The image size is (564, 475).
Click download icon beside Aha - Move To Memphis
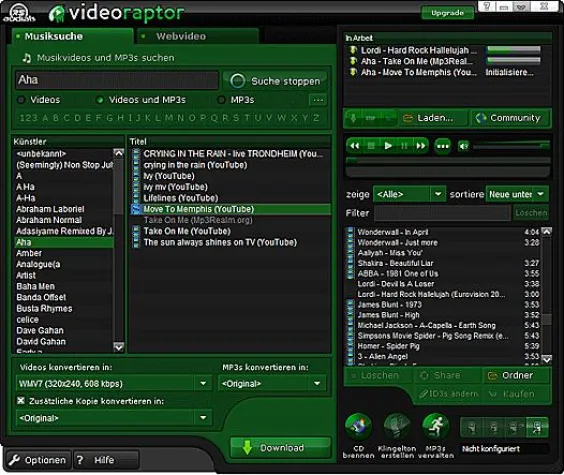click(353, 72)
